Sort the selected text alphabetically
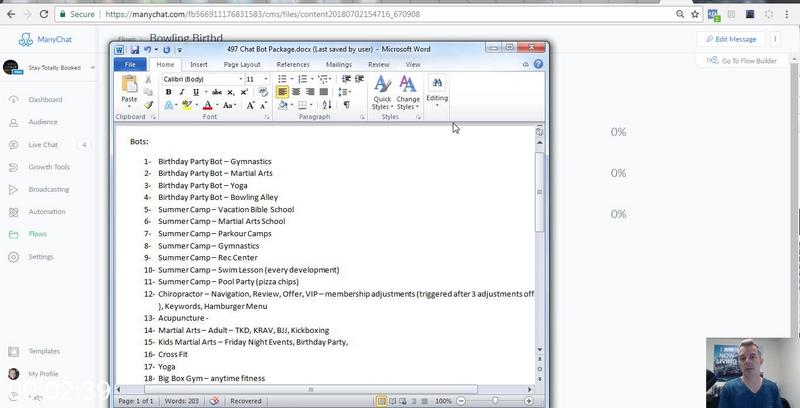The height and width of the screenshot is (408, 800). tap(327, 105)
